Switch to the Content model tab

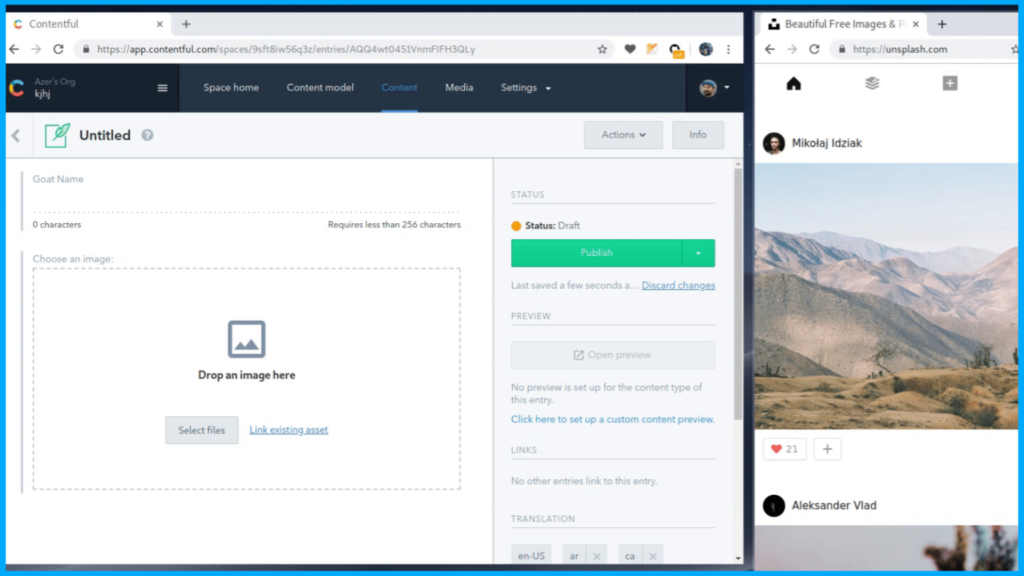pyautogui.click(x=320, y=88)
